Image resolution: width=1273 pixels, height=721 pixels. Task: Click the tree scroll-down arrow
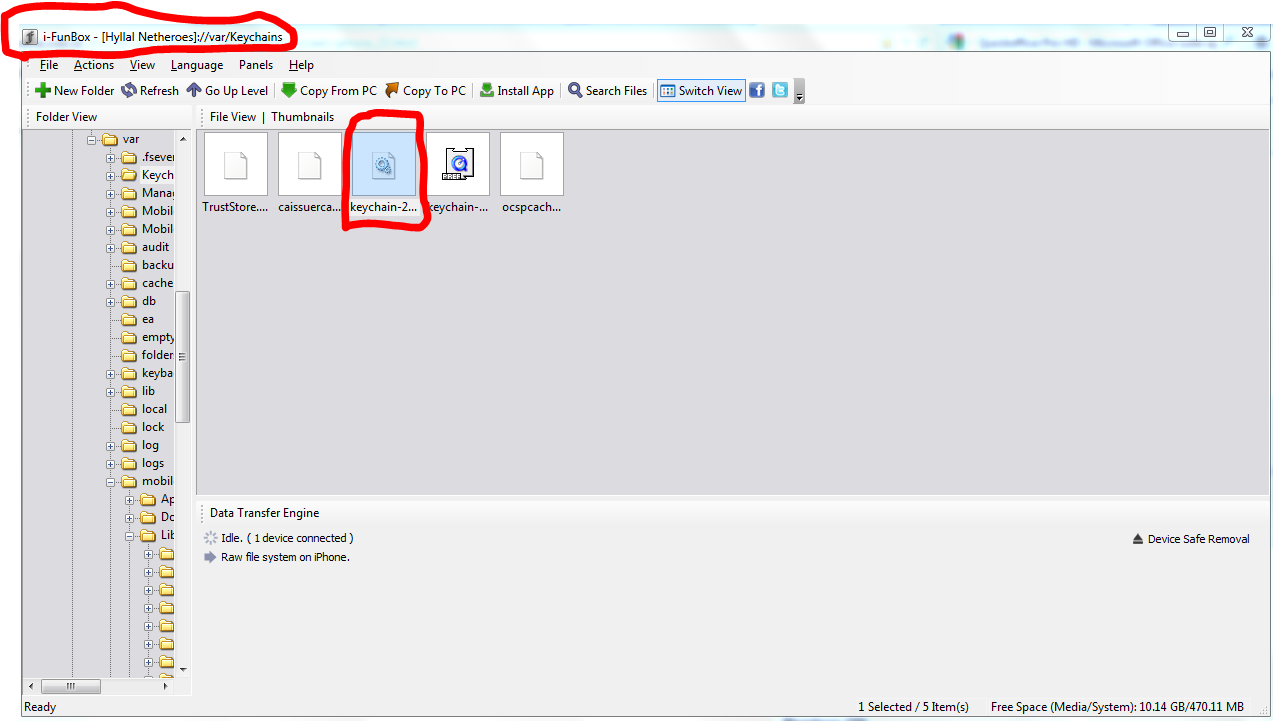tap(182, 669)
